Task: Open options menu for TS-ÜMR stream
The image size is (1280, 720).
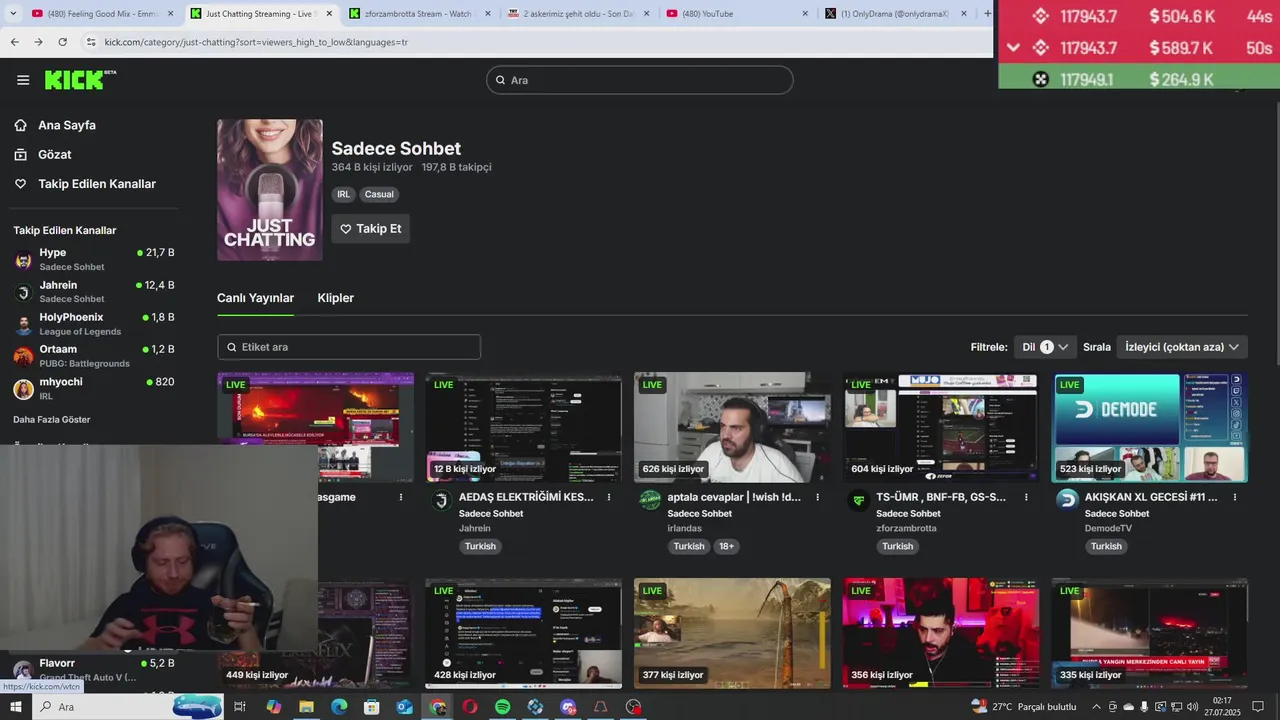Action: 1026,497
